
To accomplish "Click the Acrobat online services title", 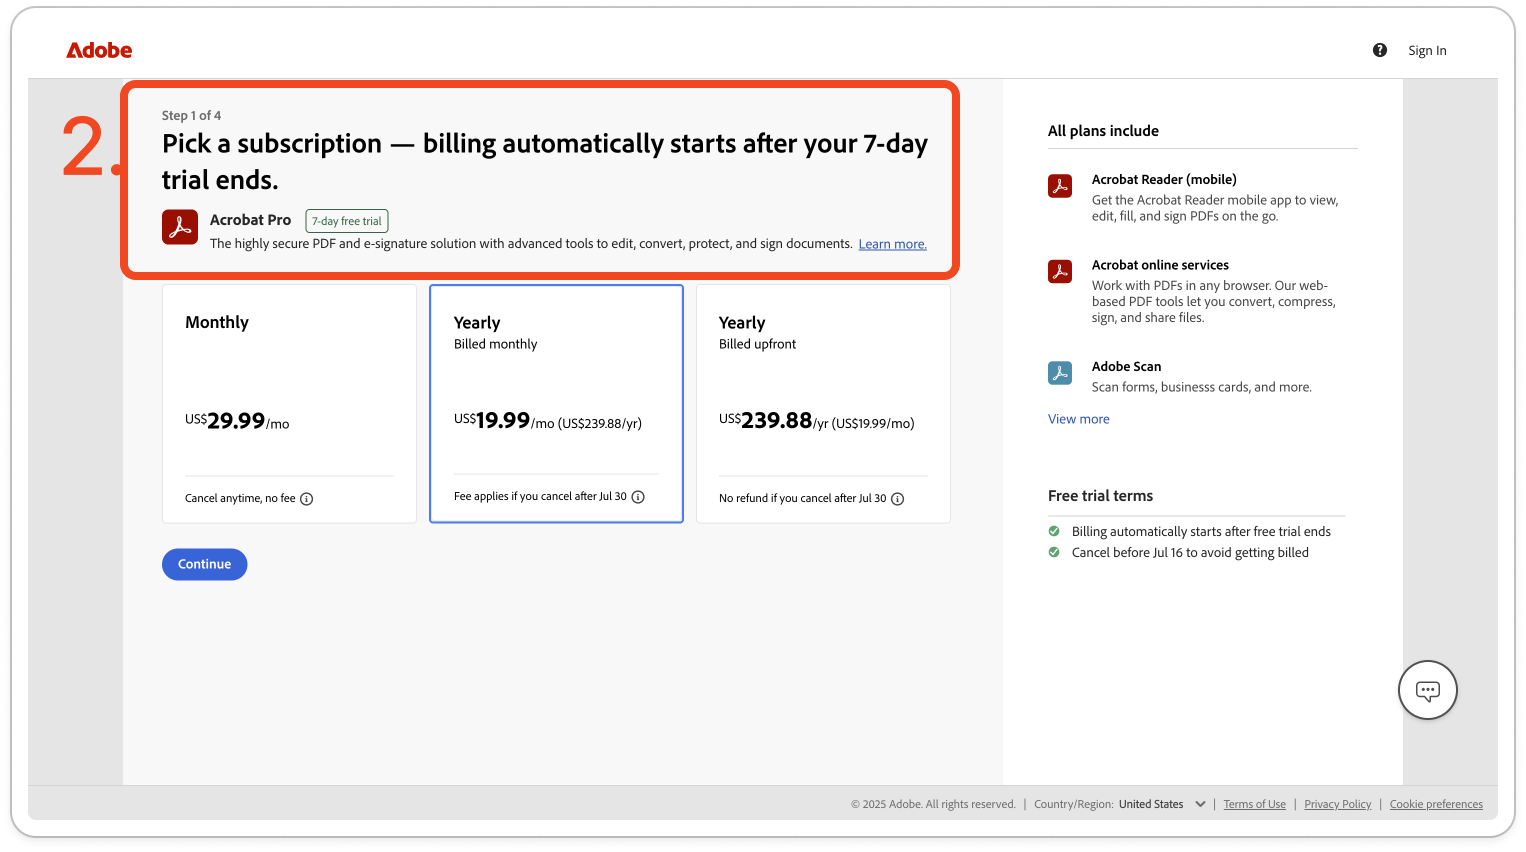I will coord(1160,265).
